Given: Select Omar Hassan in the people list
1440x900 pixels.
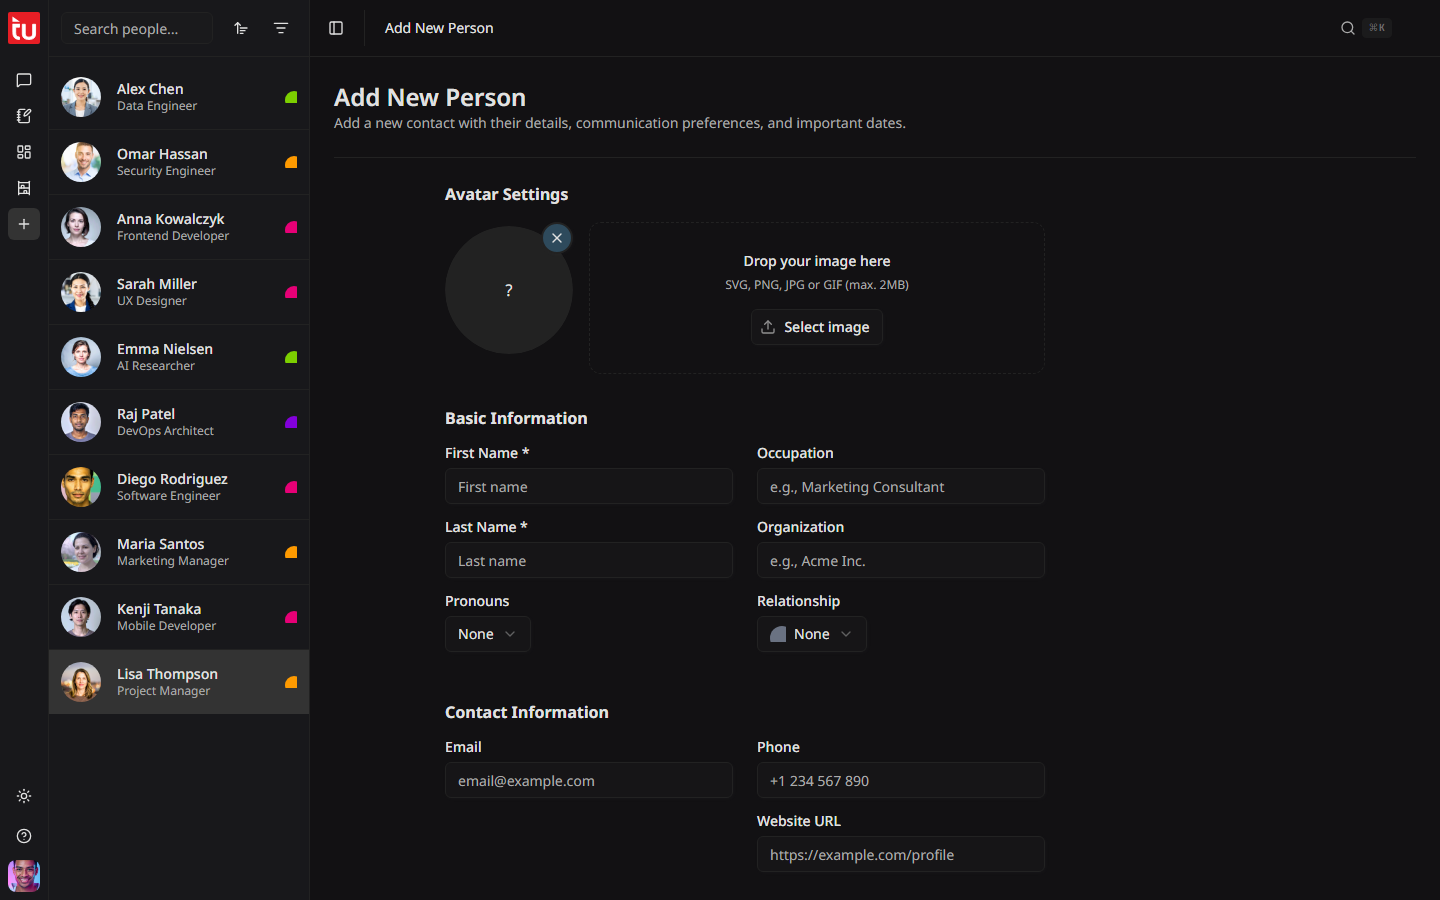Looking at the screenshot, I should click(x=179, y=162).
